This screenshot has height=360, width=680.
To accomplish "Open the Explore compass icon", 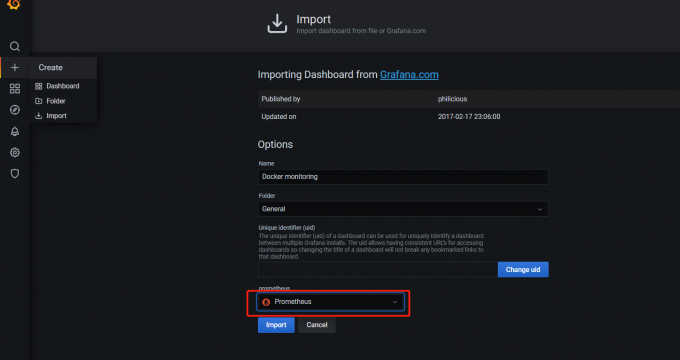I will pyautogui.click(x=15, y=110).
